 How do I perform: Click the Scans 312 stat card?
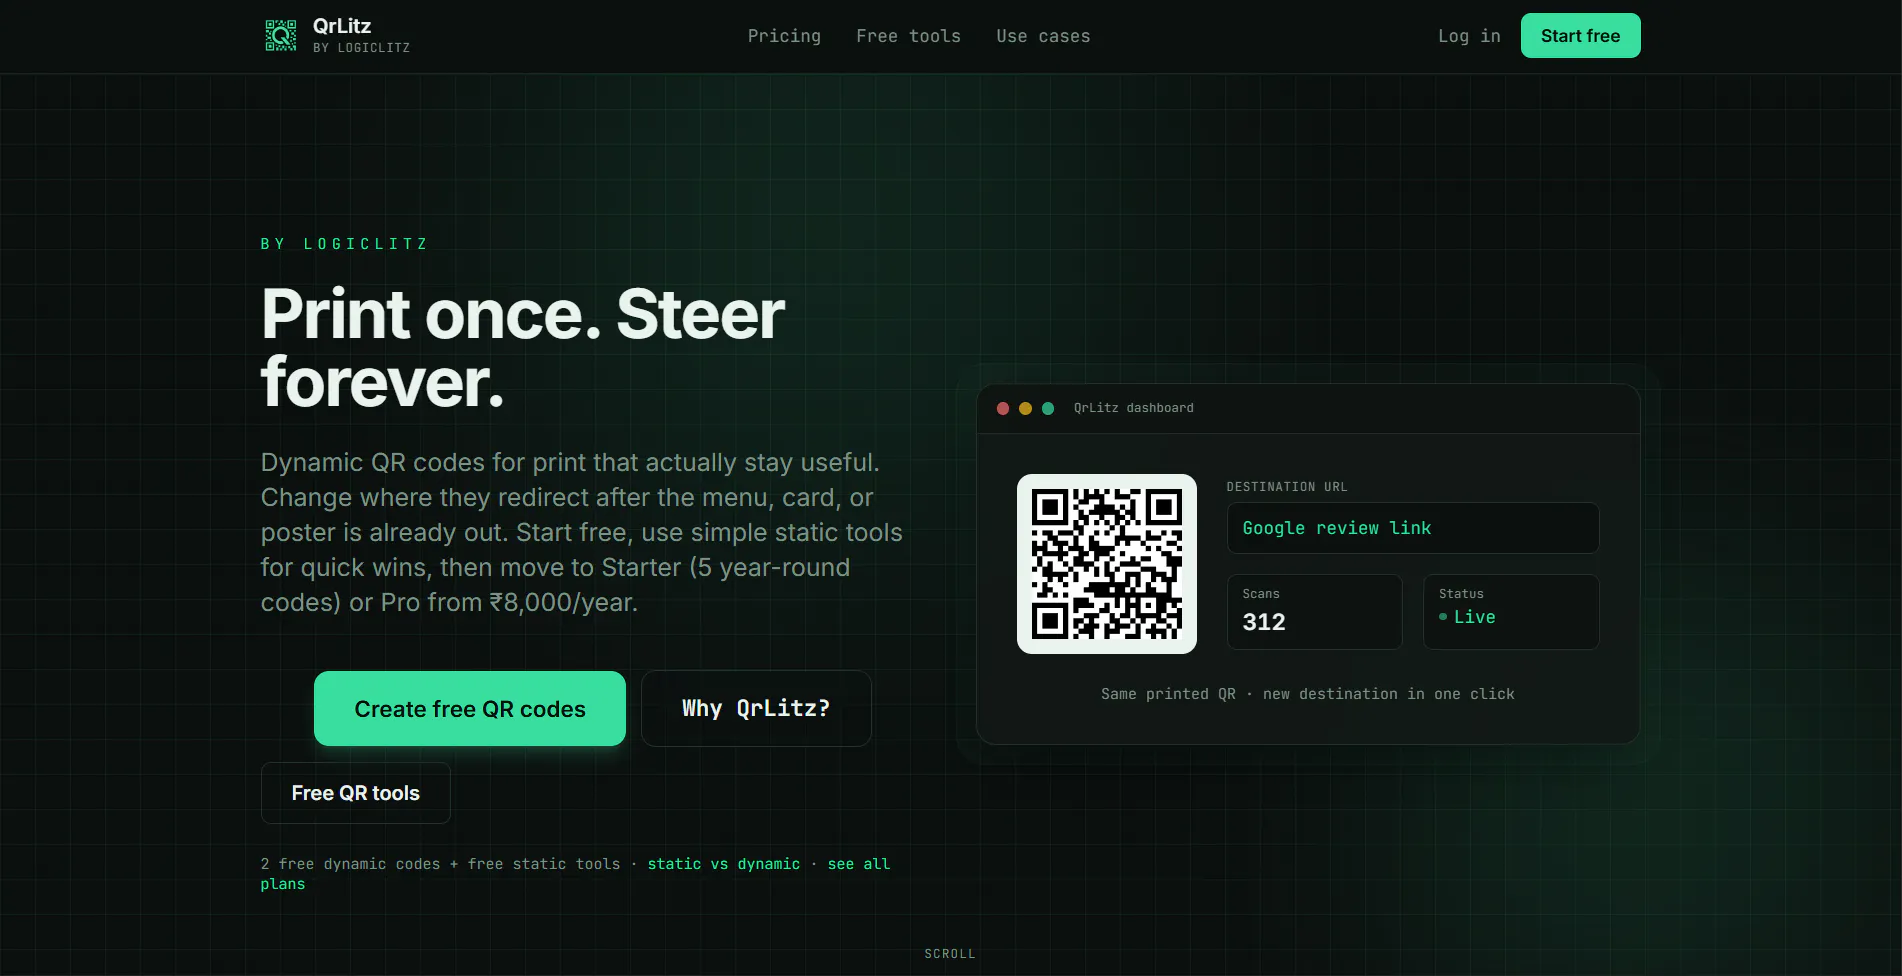pyautogui.click(x=1315, y=612)
